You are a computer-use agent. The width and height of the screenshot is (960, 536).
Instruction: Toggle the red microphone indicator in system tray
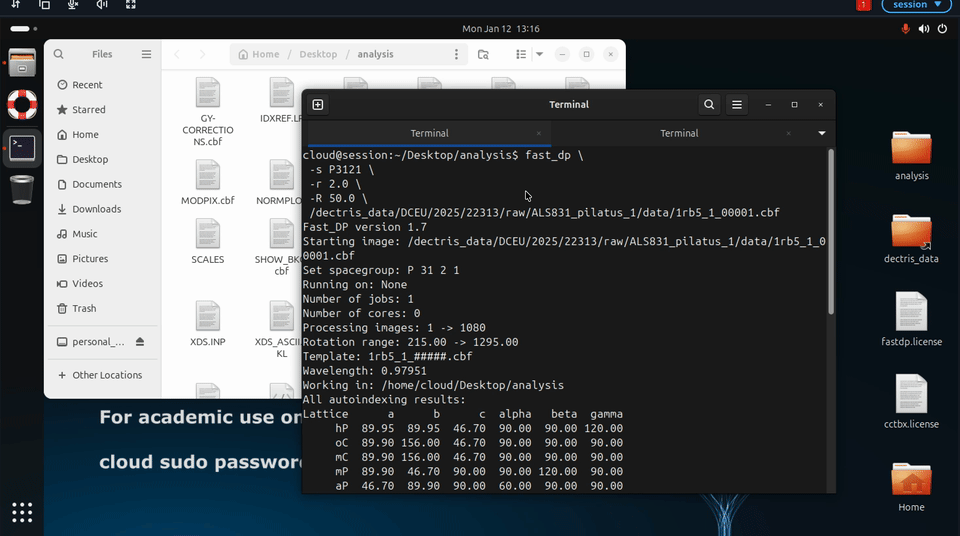906,29
